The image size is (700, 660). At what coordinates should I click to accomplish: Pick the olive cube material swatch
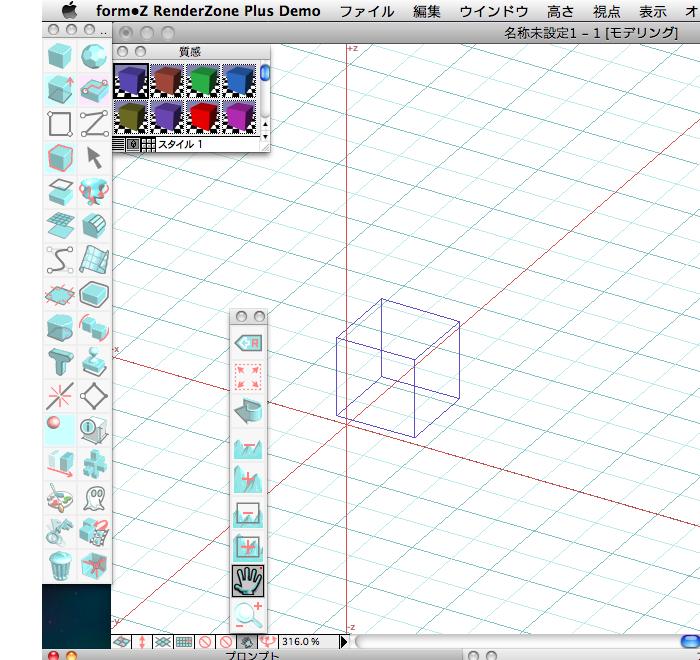[130, 117]
